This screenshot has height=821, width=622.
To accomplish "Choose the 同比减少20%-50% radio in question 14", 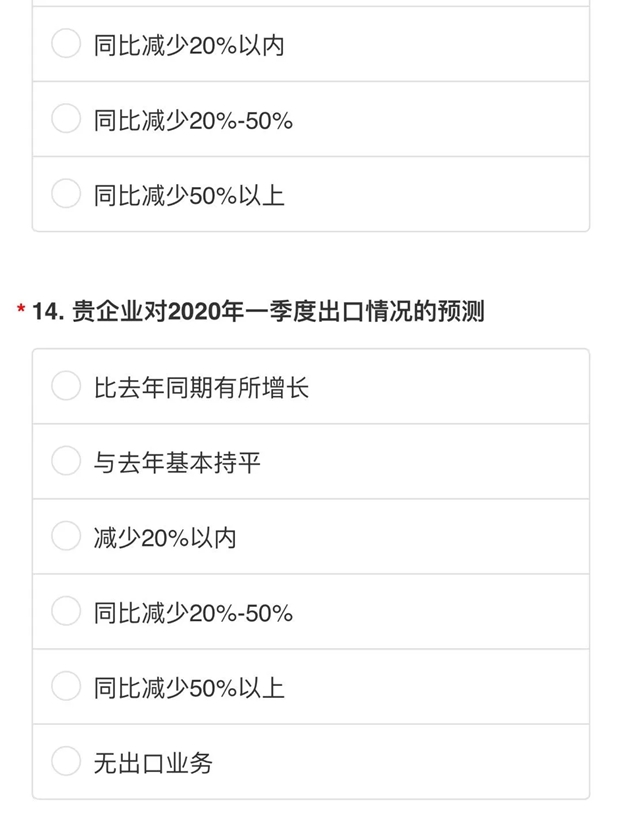I will coord(66,611).
